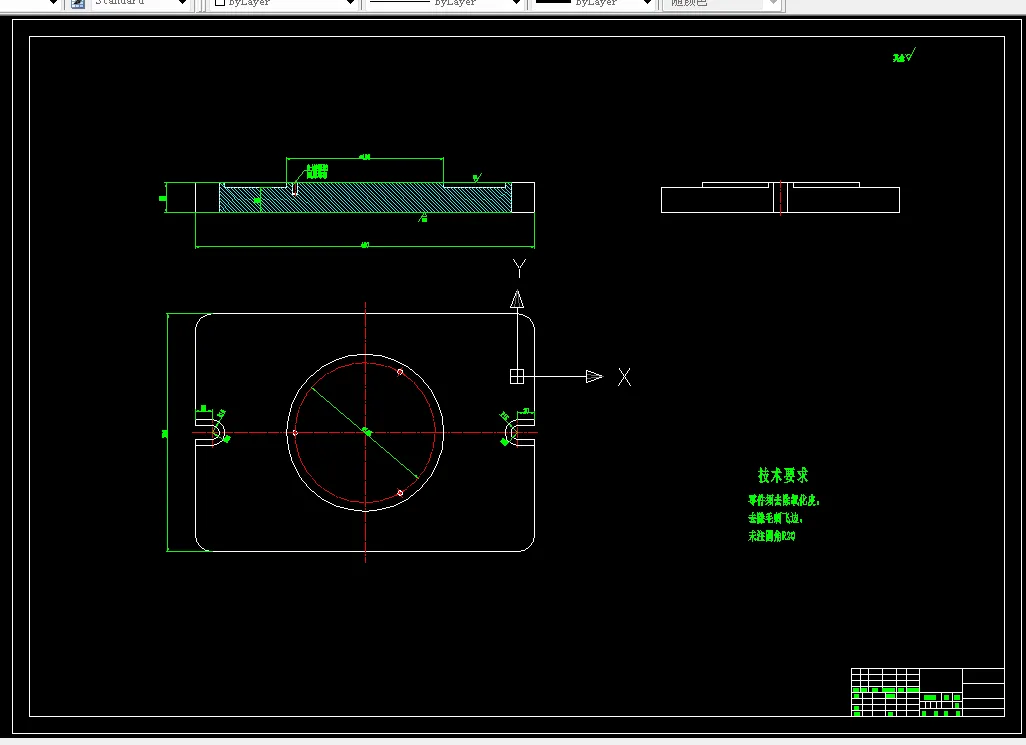Select the 未注圆角 note line

pos(772,536)
